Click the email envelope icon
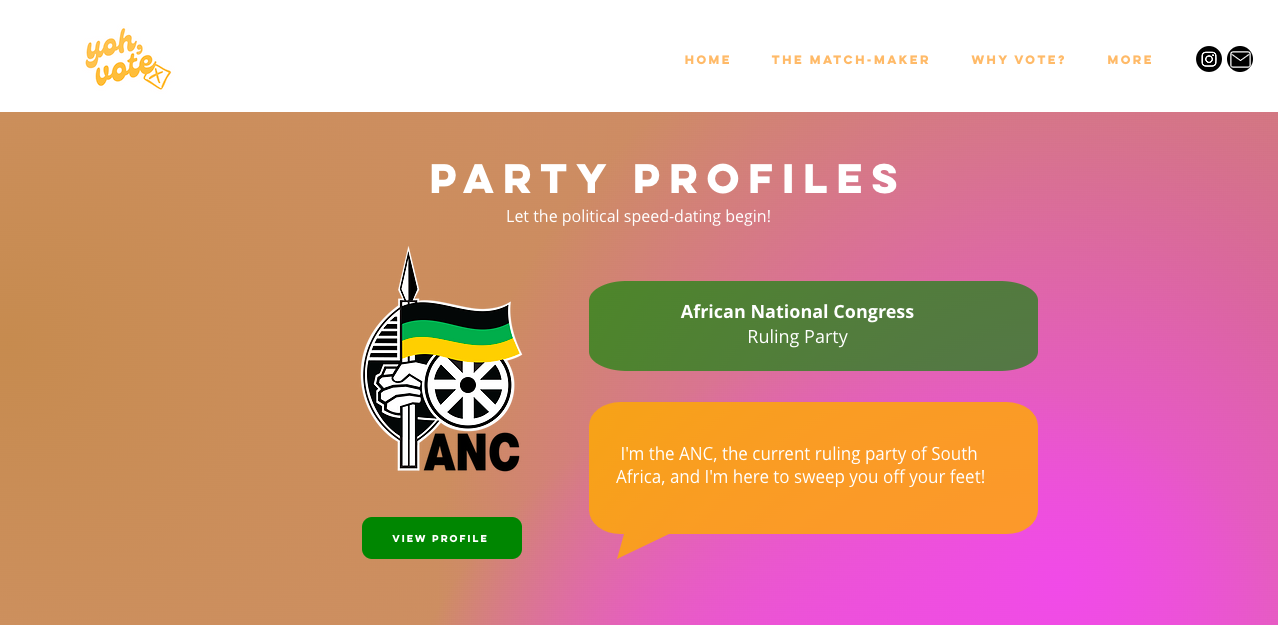 pyautogui.click(x=1240, y=59)
